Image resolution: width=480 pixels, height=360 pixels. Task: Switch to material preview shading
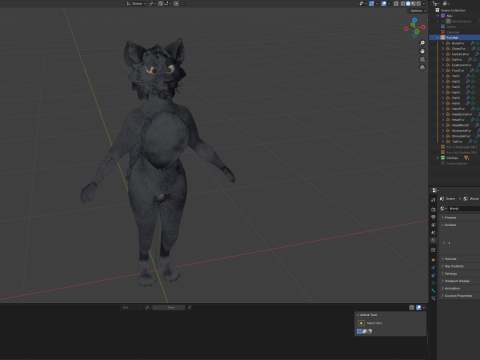click(413, 3)
